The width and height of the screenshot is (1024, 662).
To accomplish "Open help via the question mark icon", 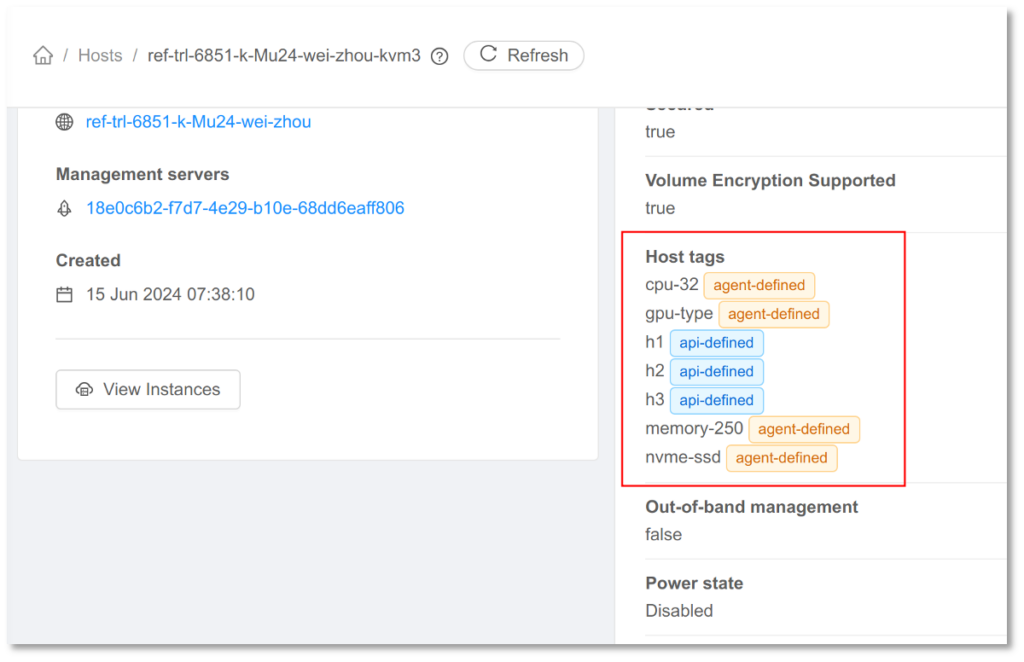I will (x=439, y=56).
